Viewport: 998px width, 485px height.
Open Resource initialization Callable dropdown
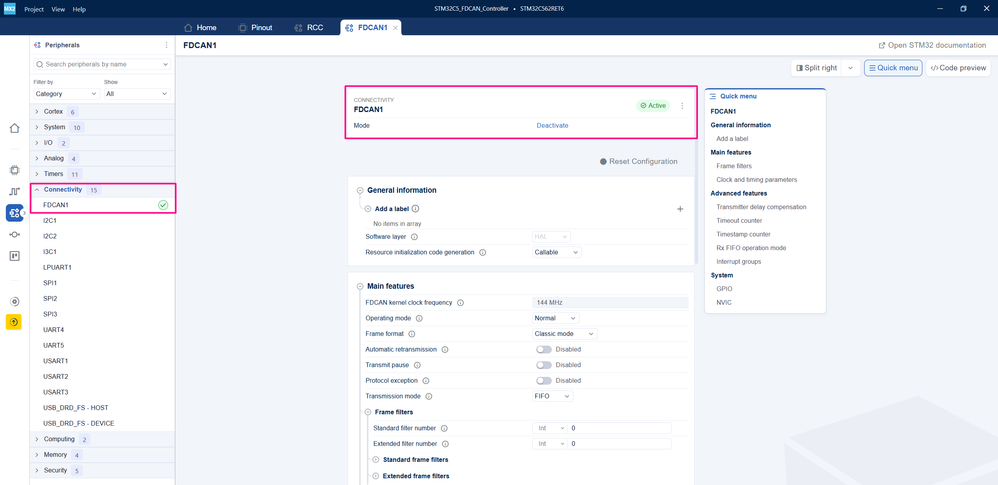(x=557, y=253)
